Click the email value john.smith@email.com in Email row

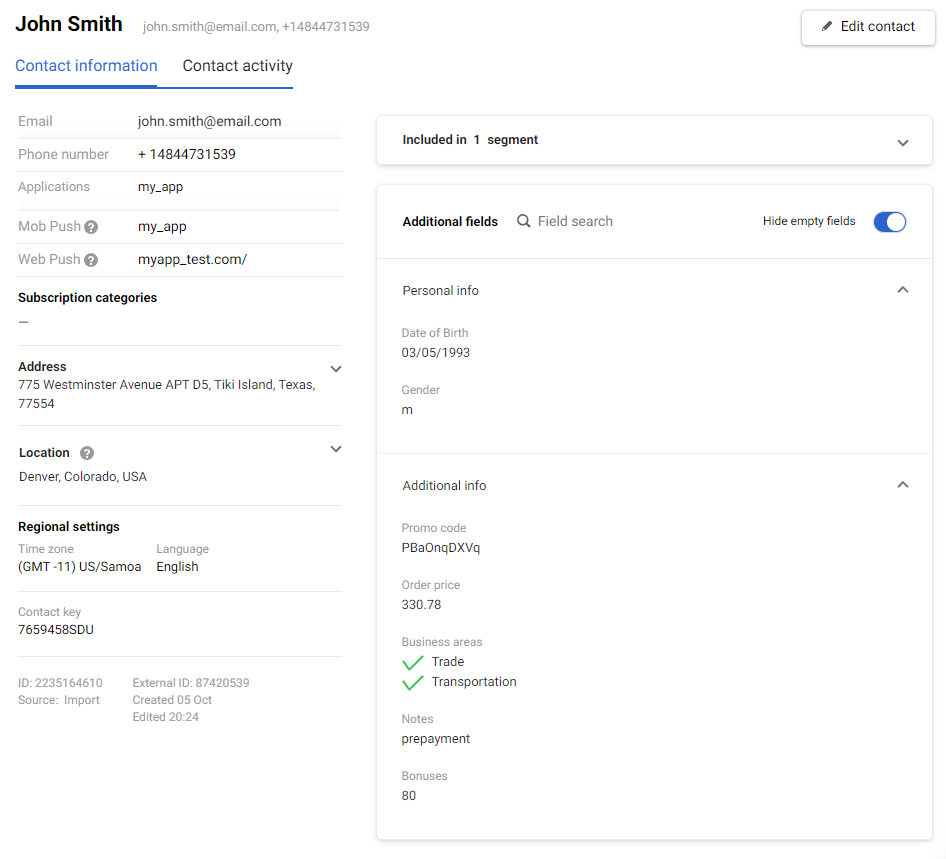209,121
